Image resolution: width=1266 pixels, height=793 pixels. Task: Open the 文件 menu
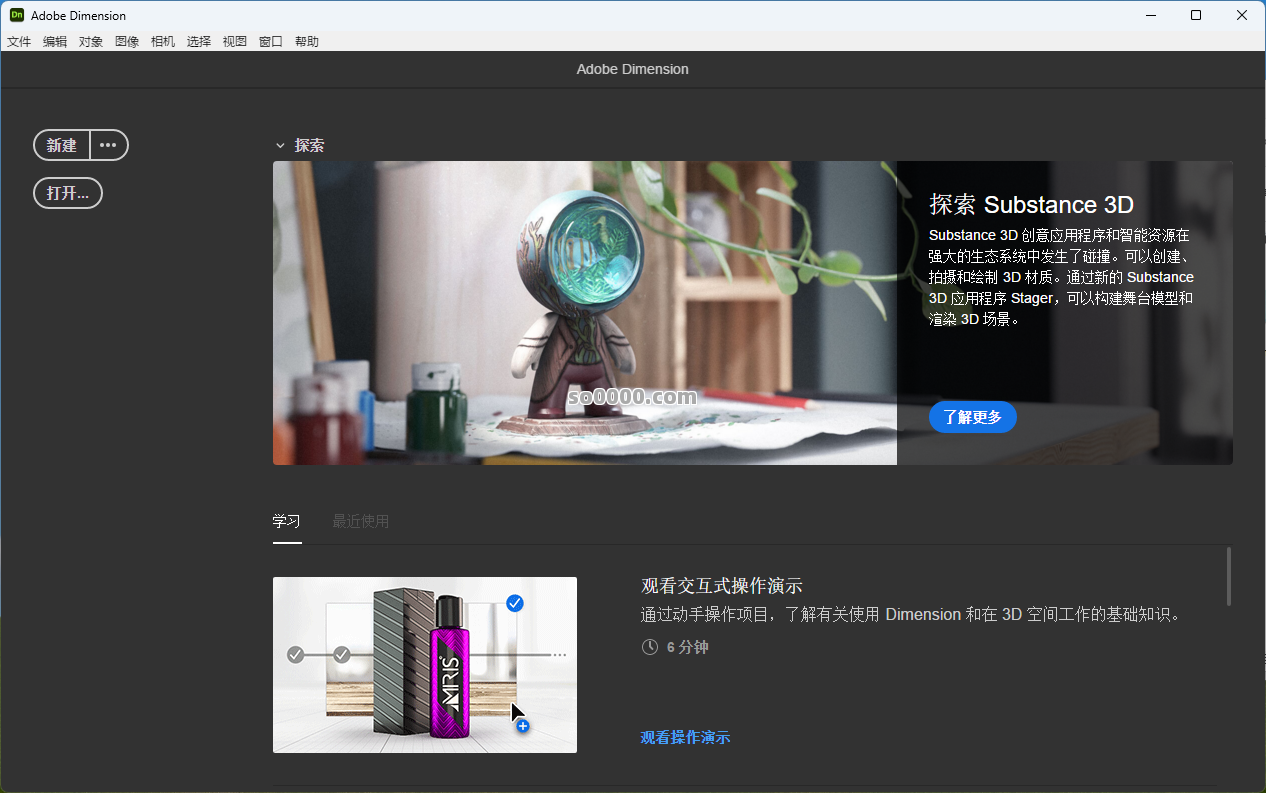[x=19, y=41]
